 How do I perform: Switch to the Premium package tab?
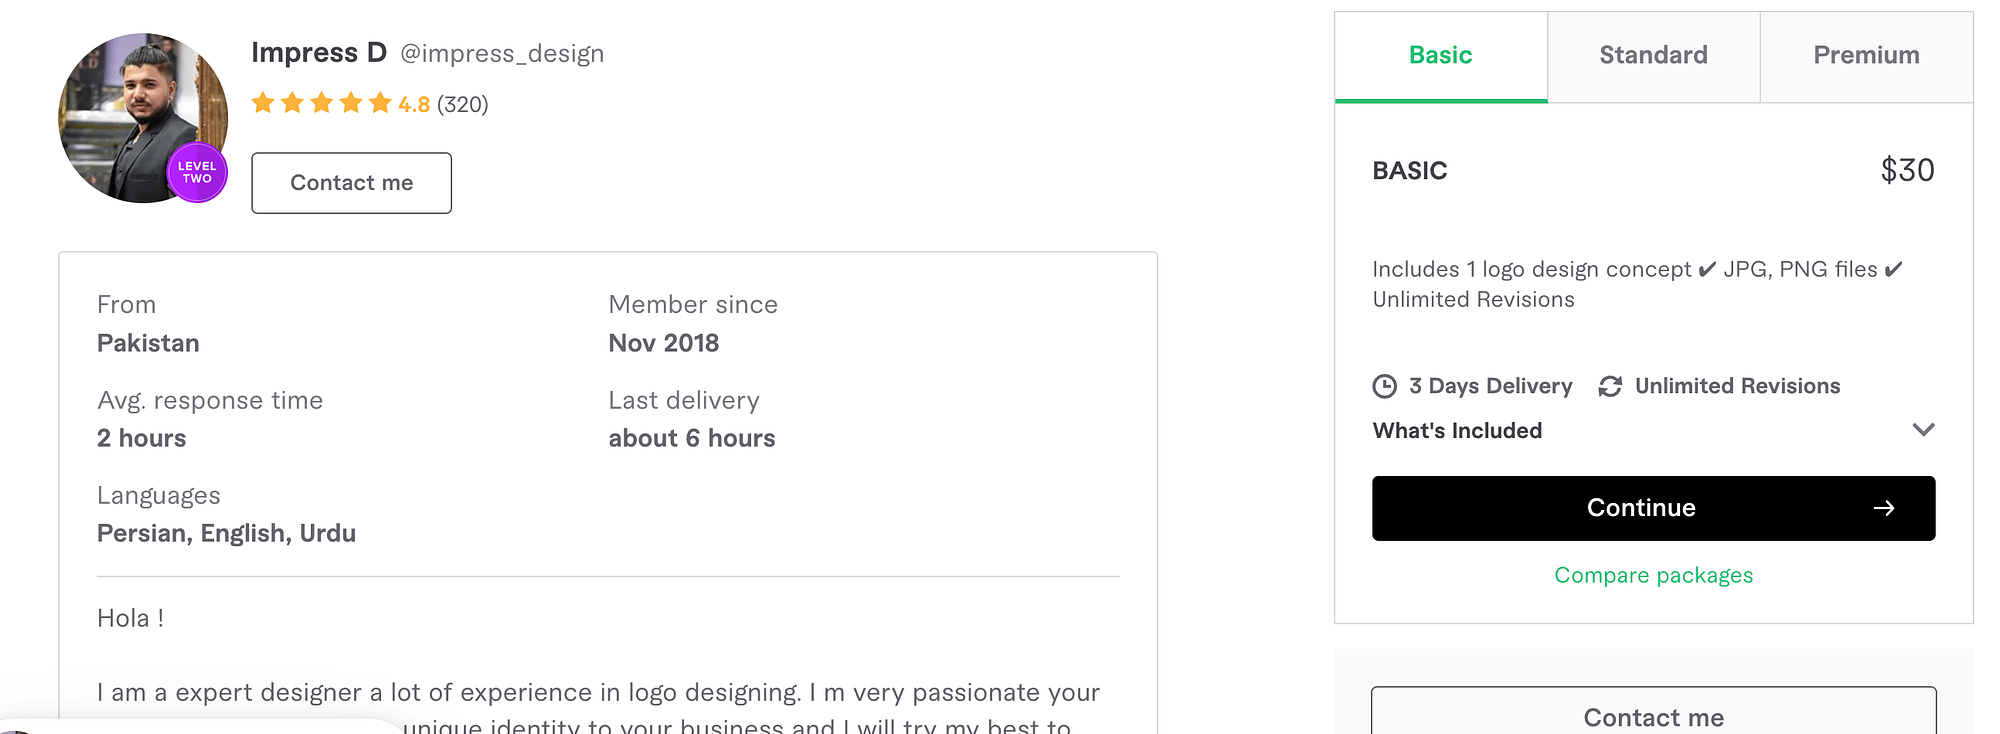click(1866, 56)
